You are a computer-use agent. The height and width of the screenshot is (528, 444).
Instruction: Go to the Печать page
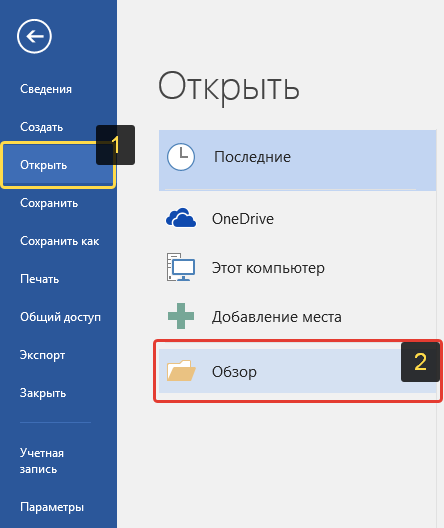(x=39, y=279)
